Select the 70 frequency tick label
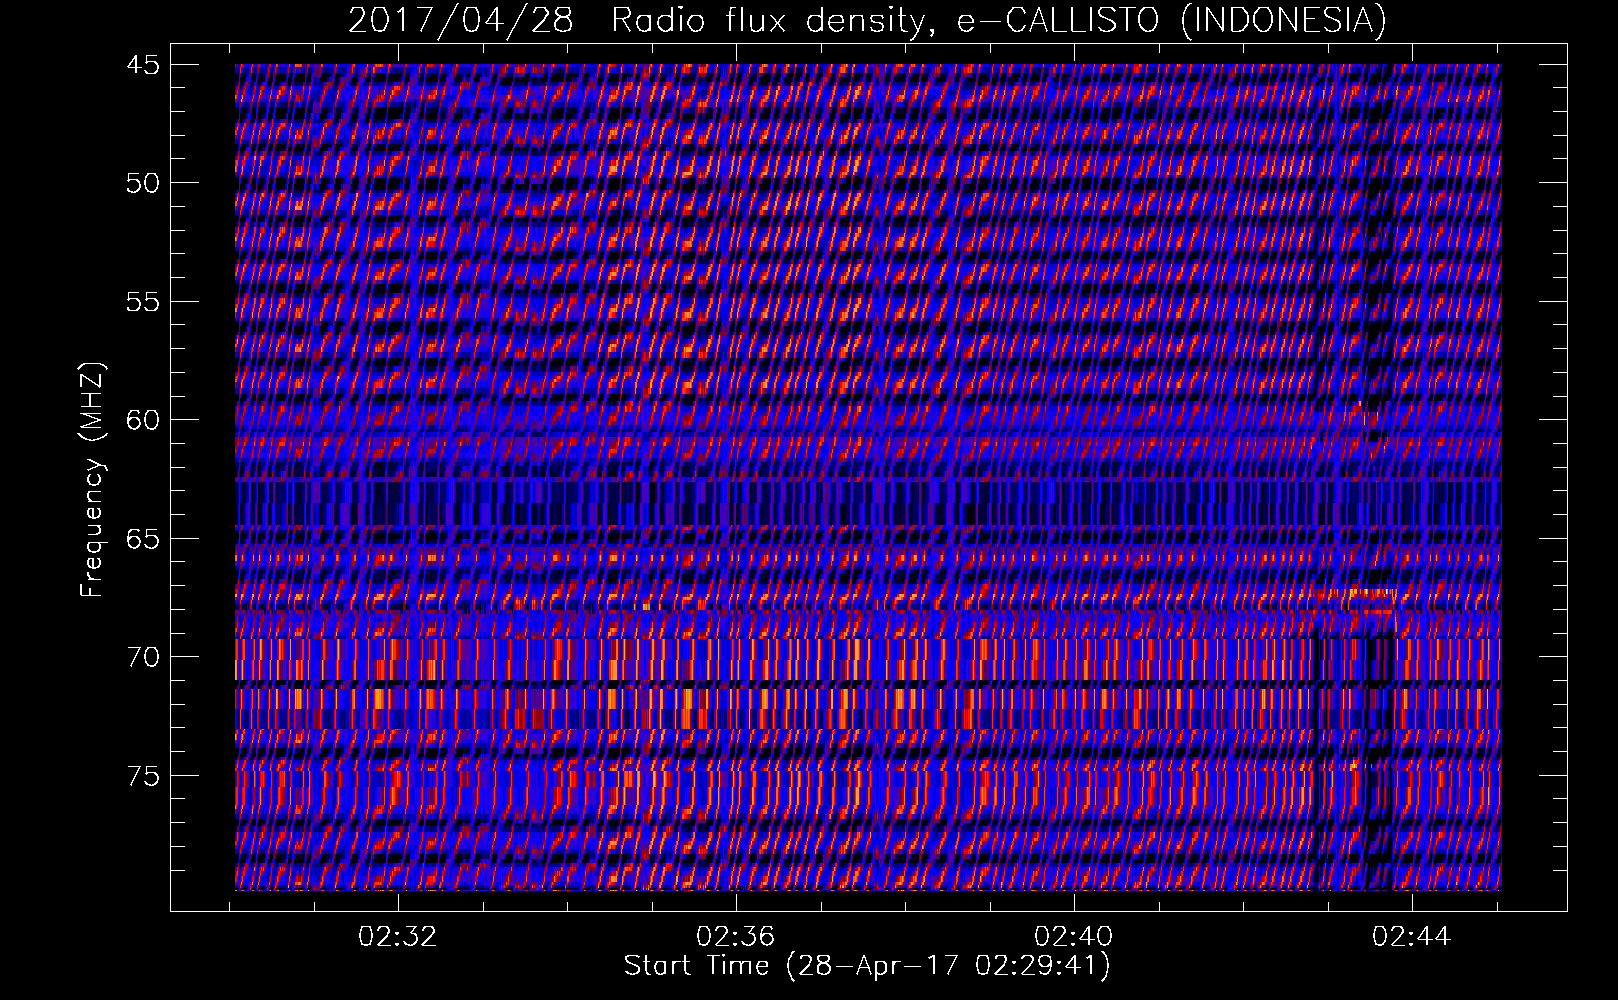This screenshot has height=1000, width=1618. [142, 657]
